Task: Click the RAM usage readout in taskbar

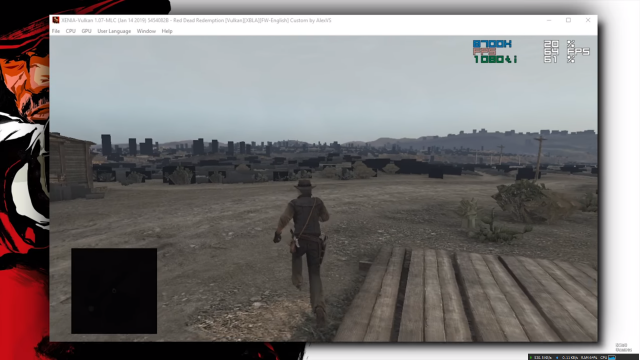Action: [589, 357]
